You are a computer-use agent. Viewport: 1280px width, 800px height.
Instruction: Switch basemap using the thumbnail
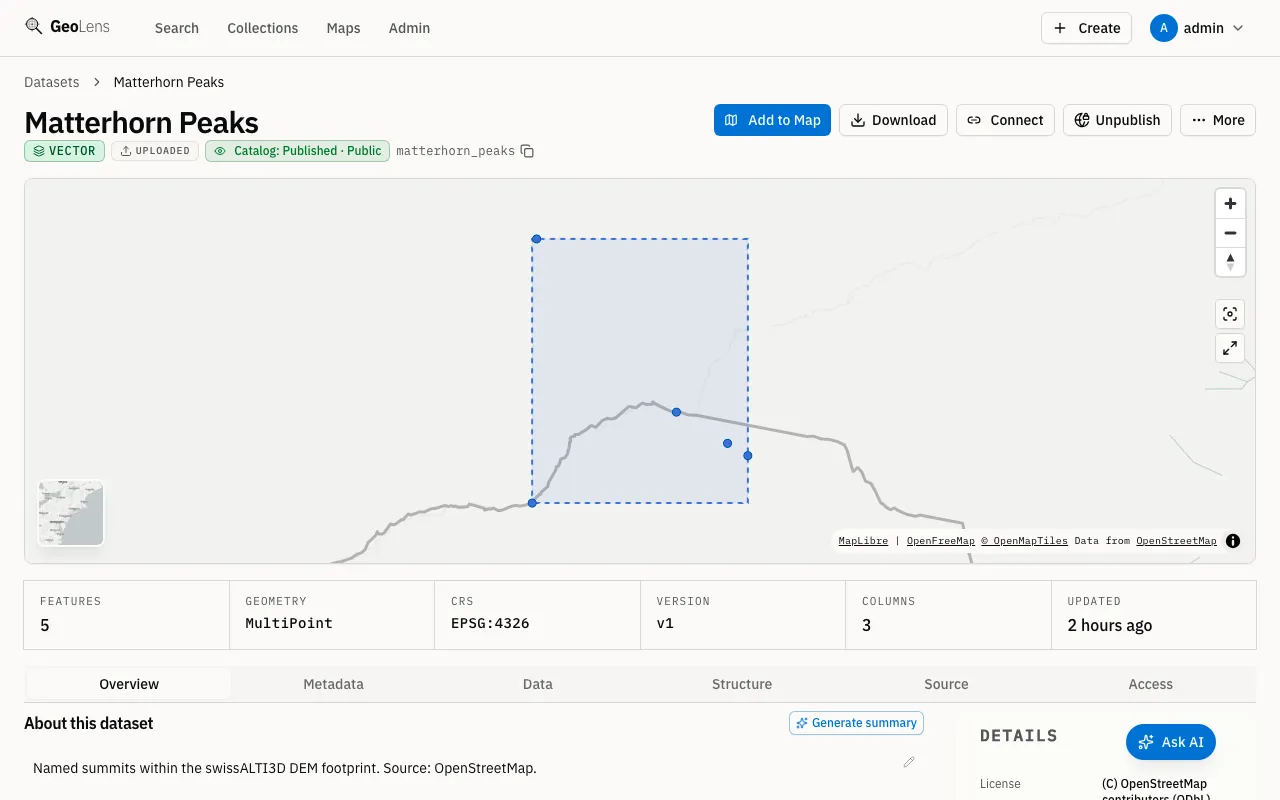(71, 513)
